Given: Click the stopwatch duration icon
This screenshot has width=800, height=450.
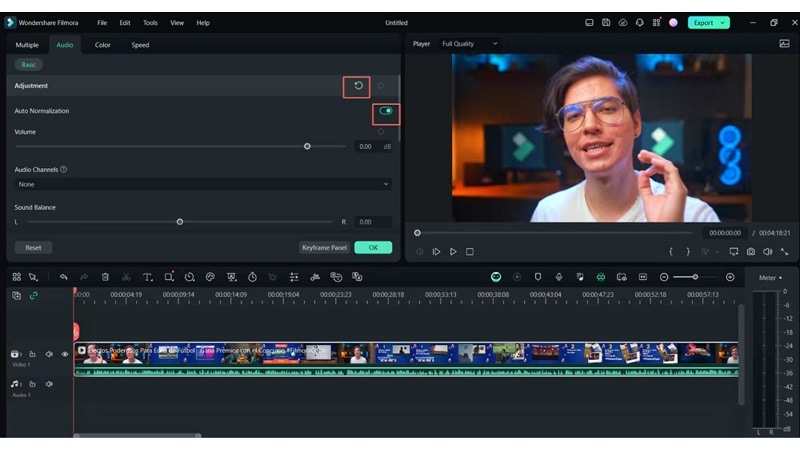Looking at the screenshot, I should point(253,277).
